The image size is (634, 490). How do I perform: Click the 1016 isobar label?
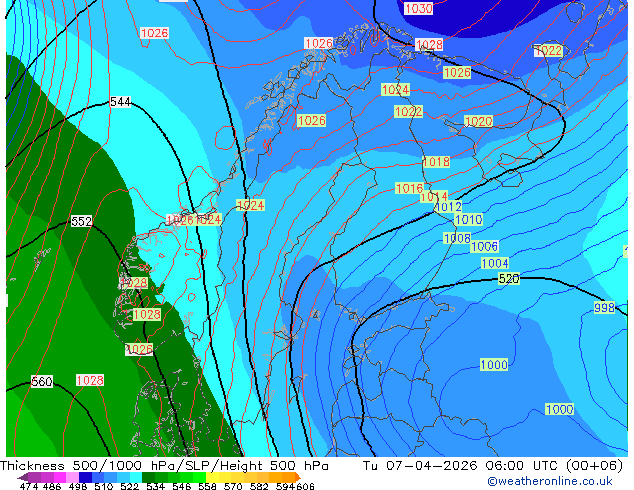[x=409, y=188]
